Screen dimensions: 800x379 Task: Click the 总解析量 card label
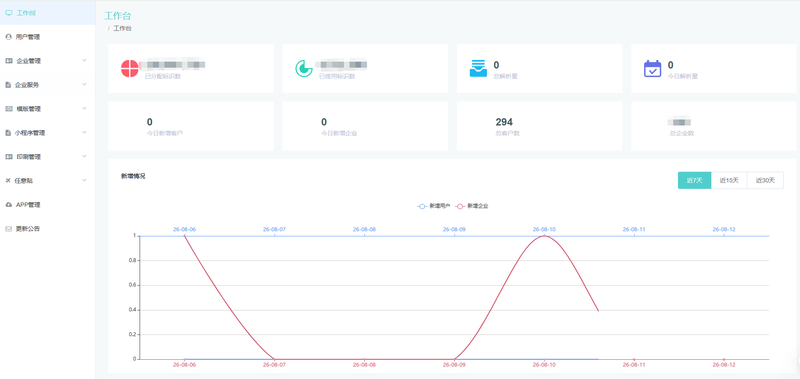click(506, 77)
